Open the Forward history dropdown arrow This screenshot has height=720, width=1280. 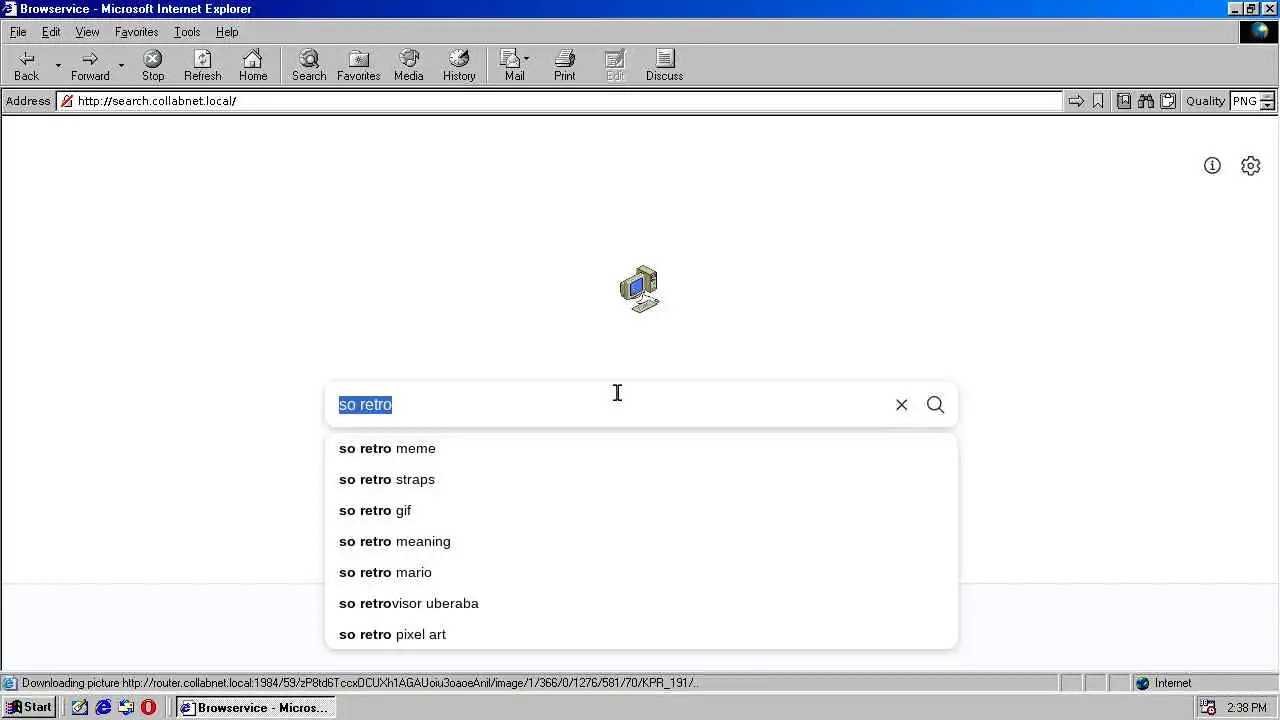(x=121, y=66)
